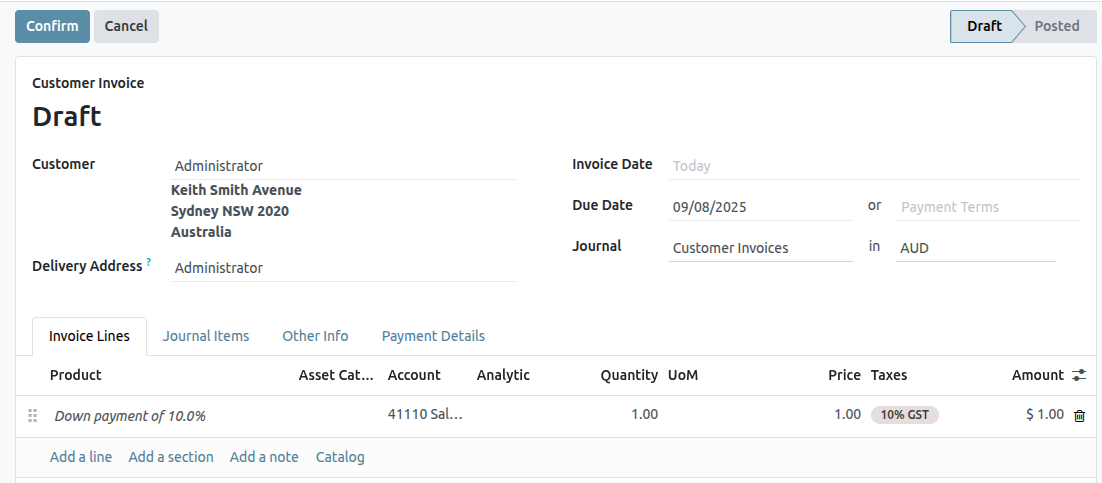Click the Delivery Address help tooltip
The height and width of the screenshot is (483, 1102).
[x=149, y=263]
